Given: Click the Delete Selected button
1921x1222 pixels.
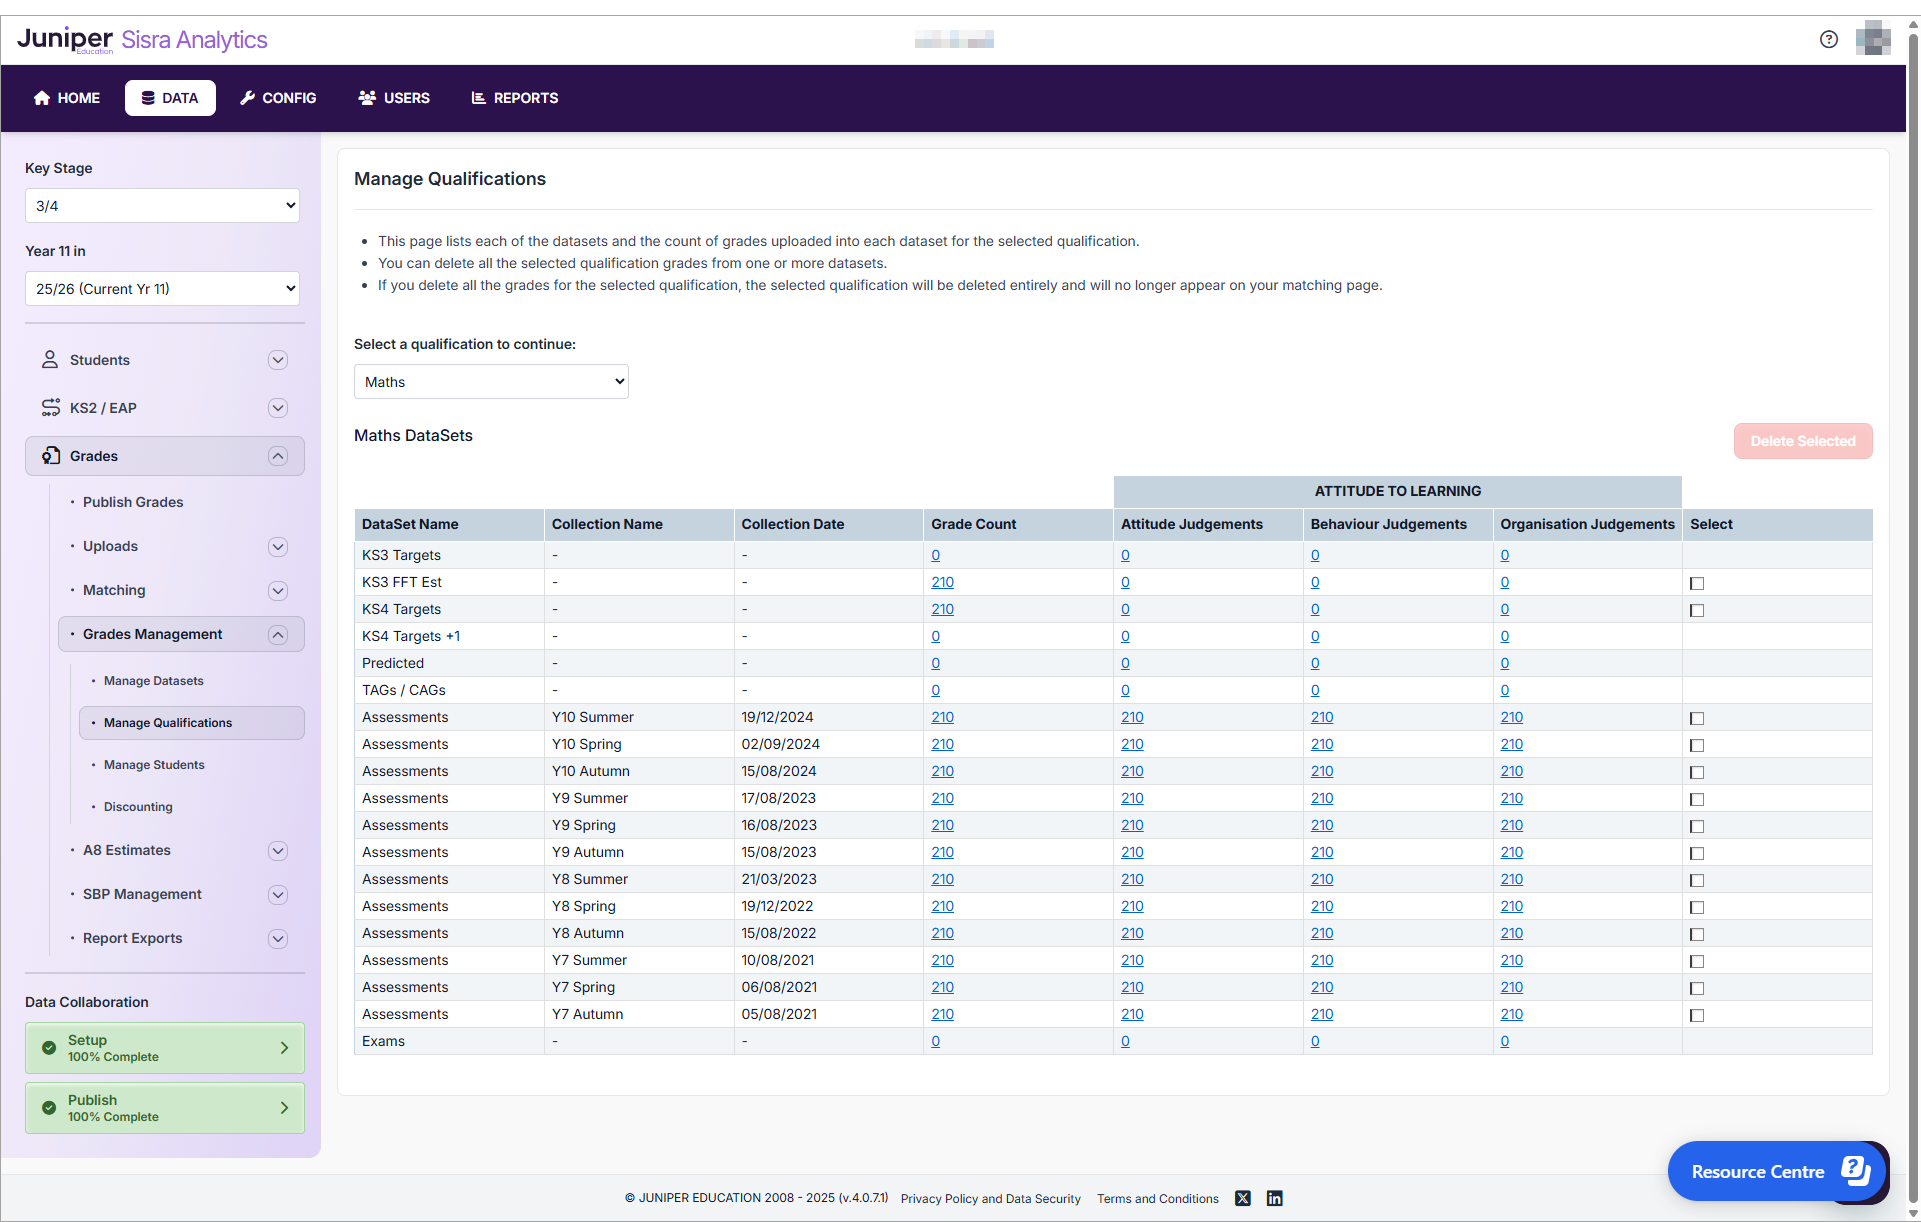Looking at the screenshot, I should (1802, 441).
